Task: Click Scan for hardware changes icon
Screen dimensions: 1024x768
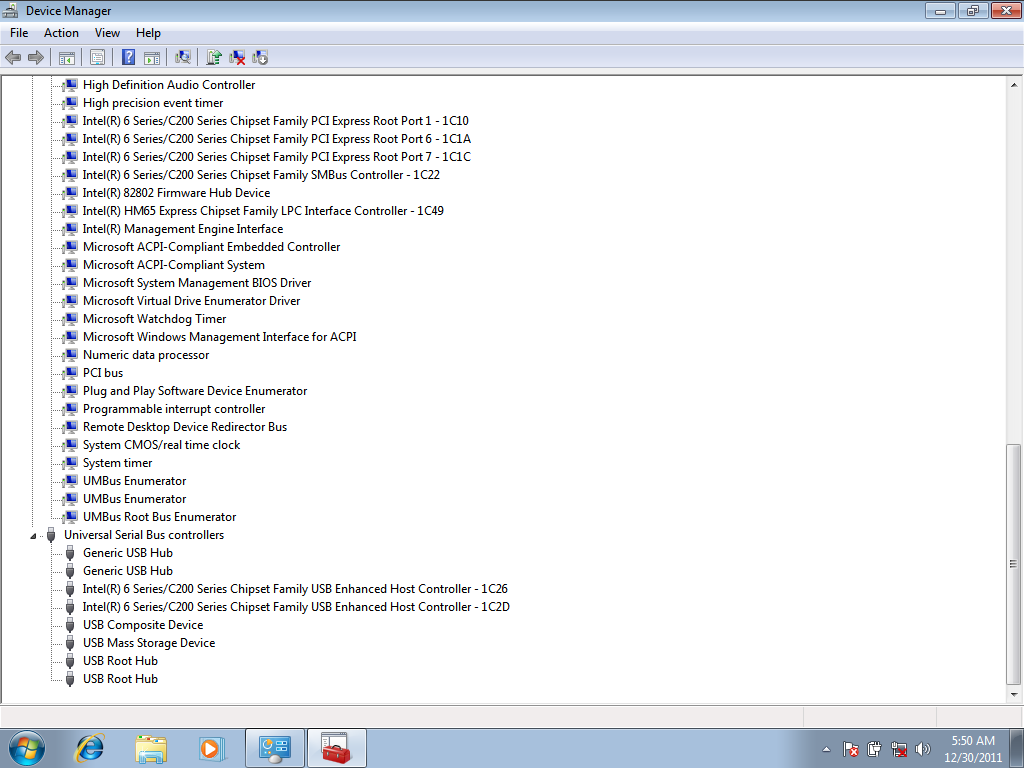Action: 183,57
